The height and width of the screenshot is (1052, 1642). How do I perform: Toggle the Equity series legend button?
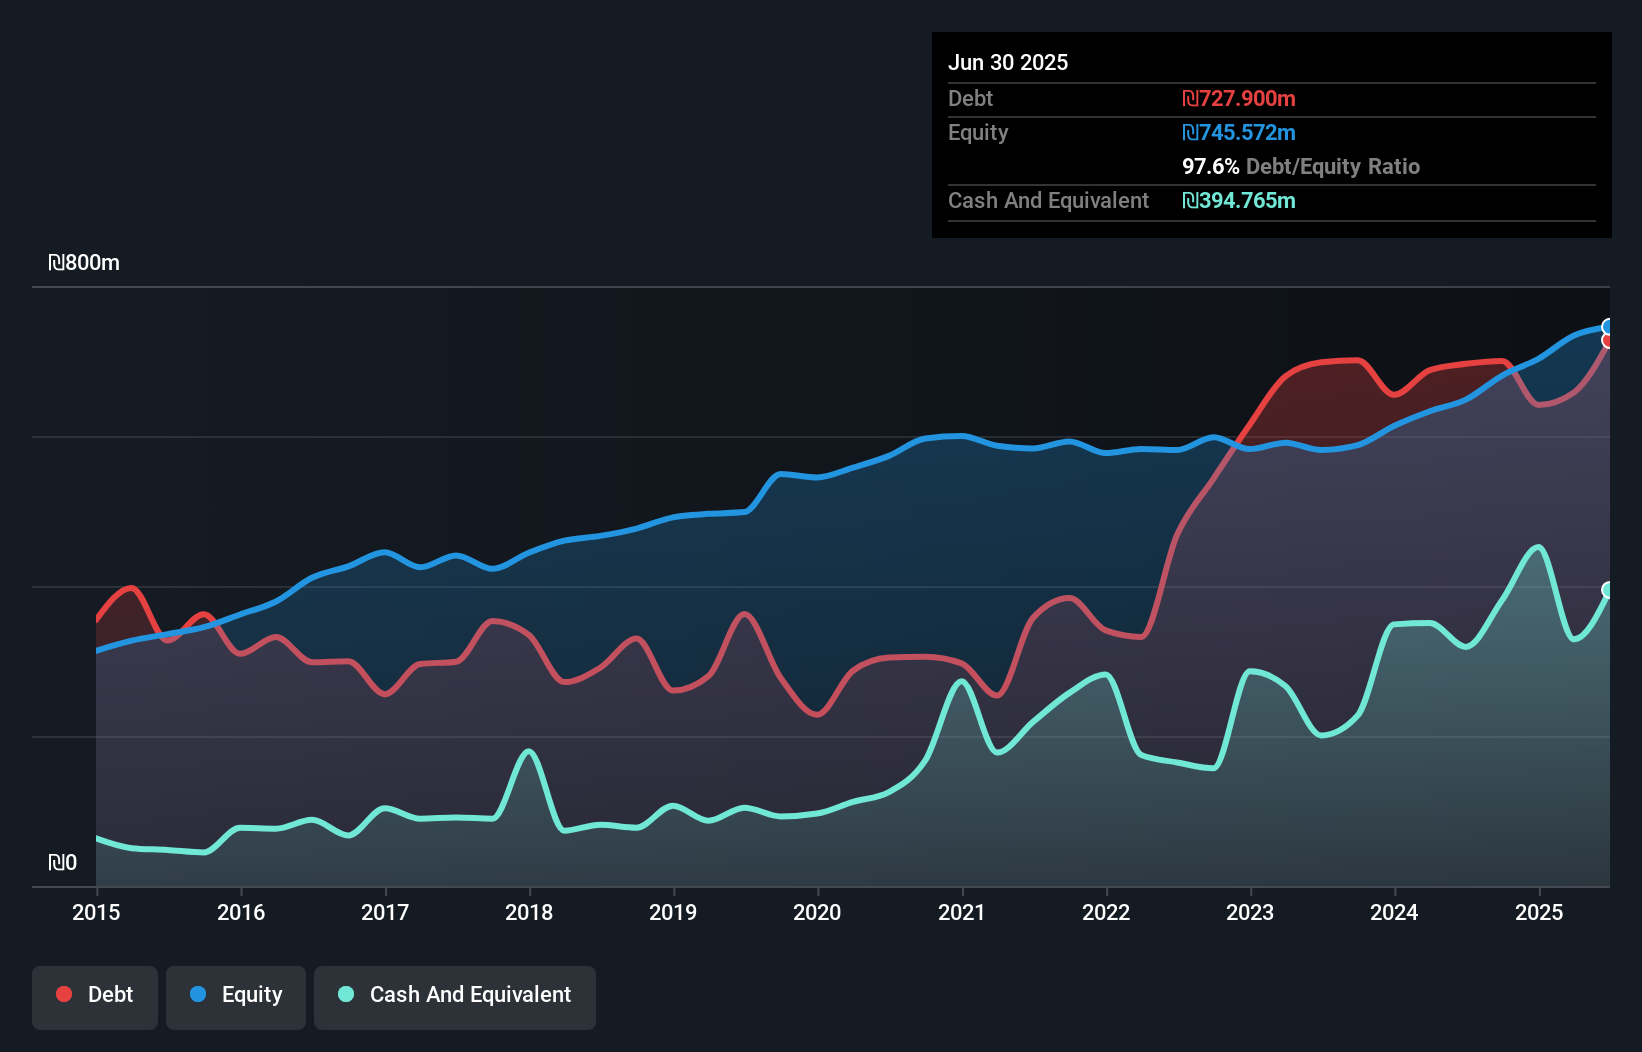[236, 996]
